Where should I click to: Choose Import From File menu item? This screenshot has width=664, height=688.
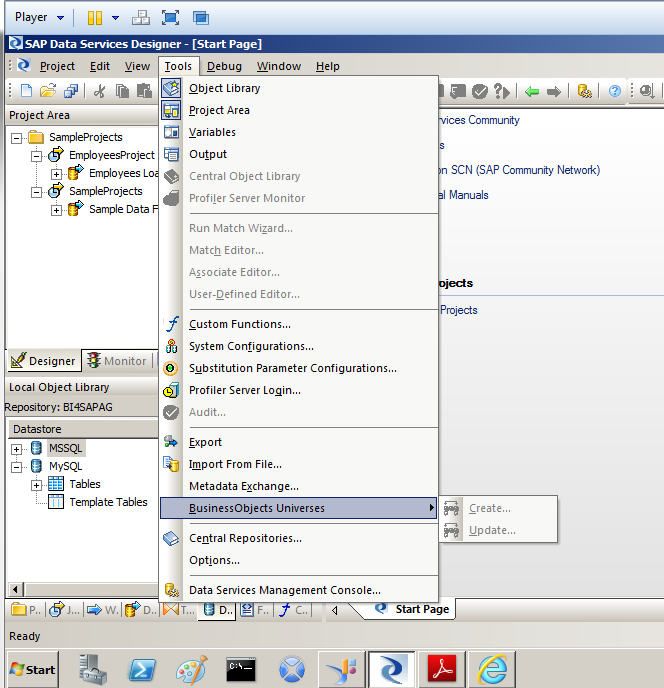[x=299, y=464]
